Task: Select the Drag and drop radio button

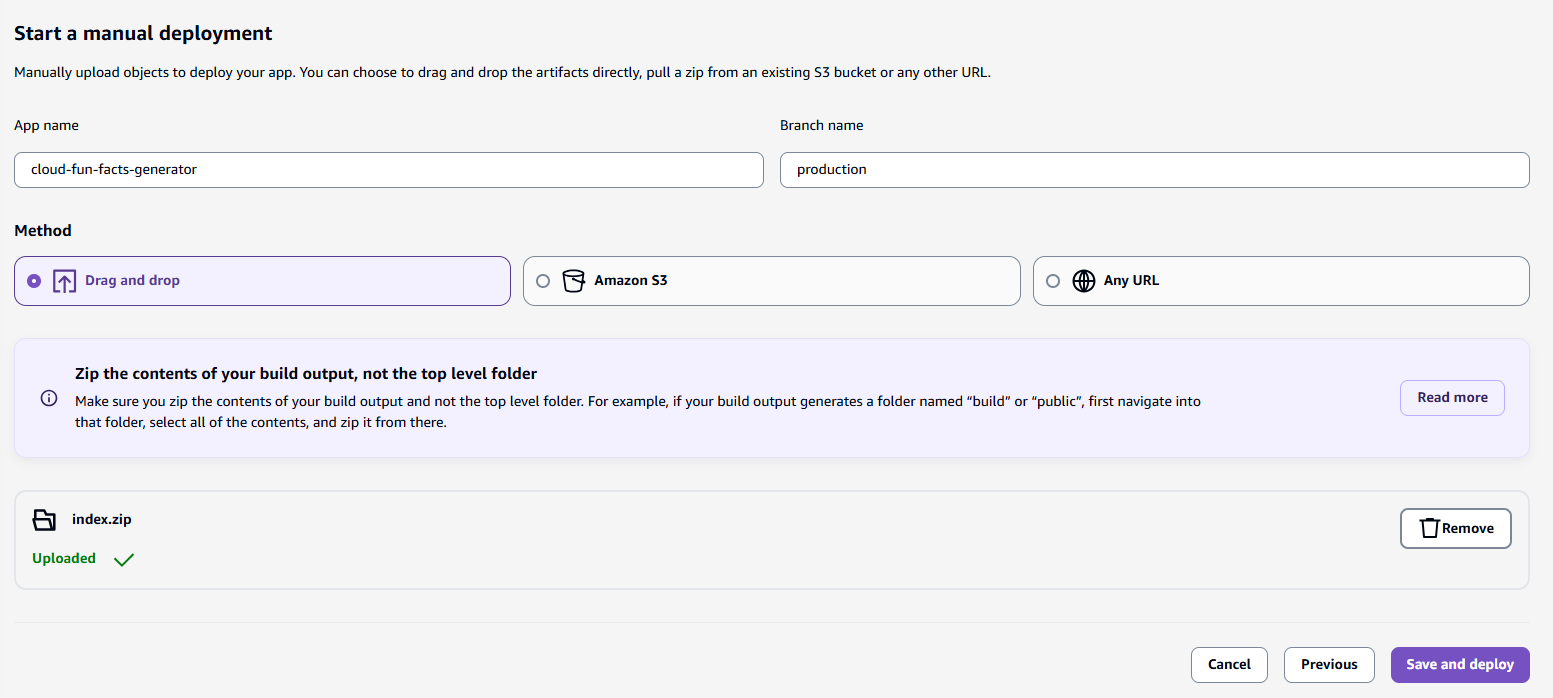Action: [34, 281]
